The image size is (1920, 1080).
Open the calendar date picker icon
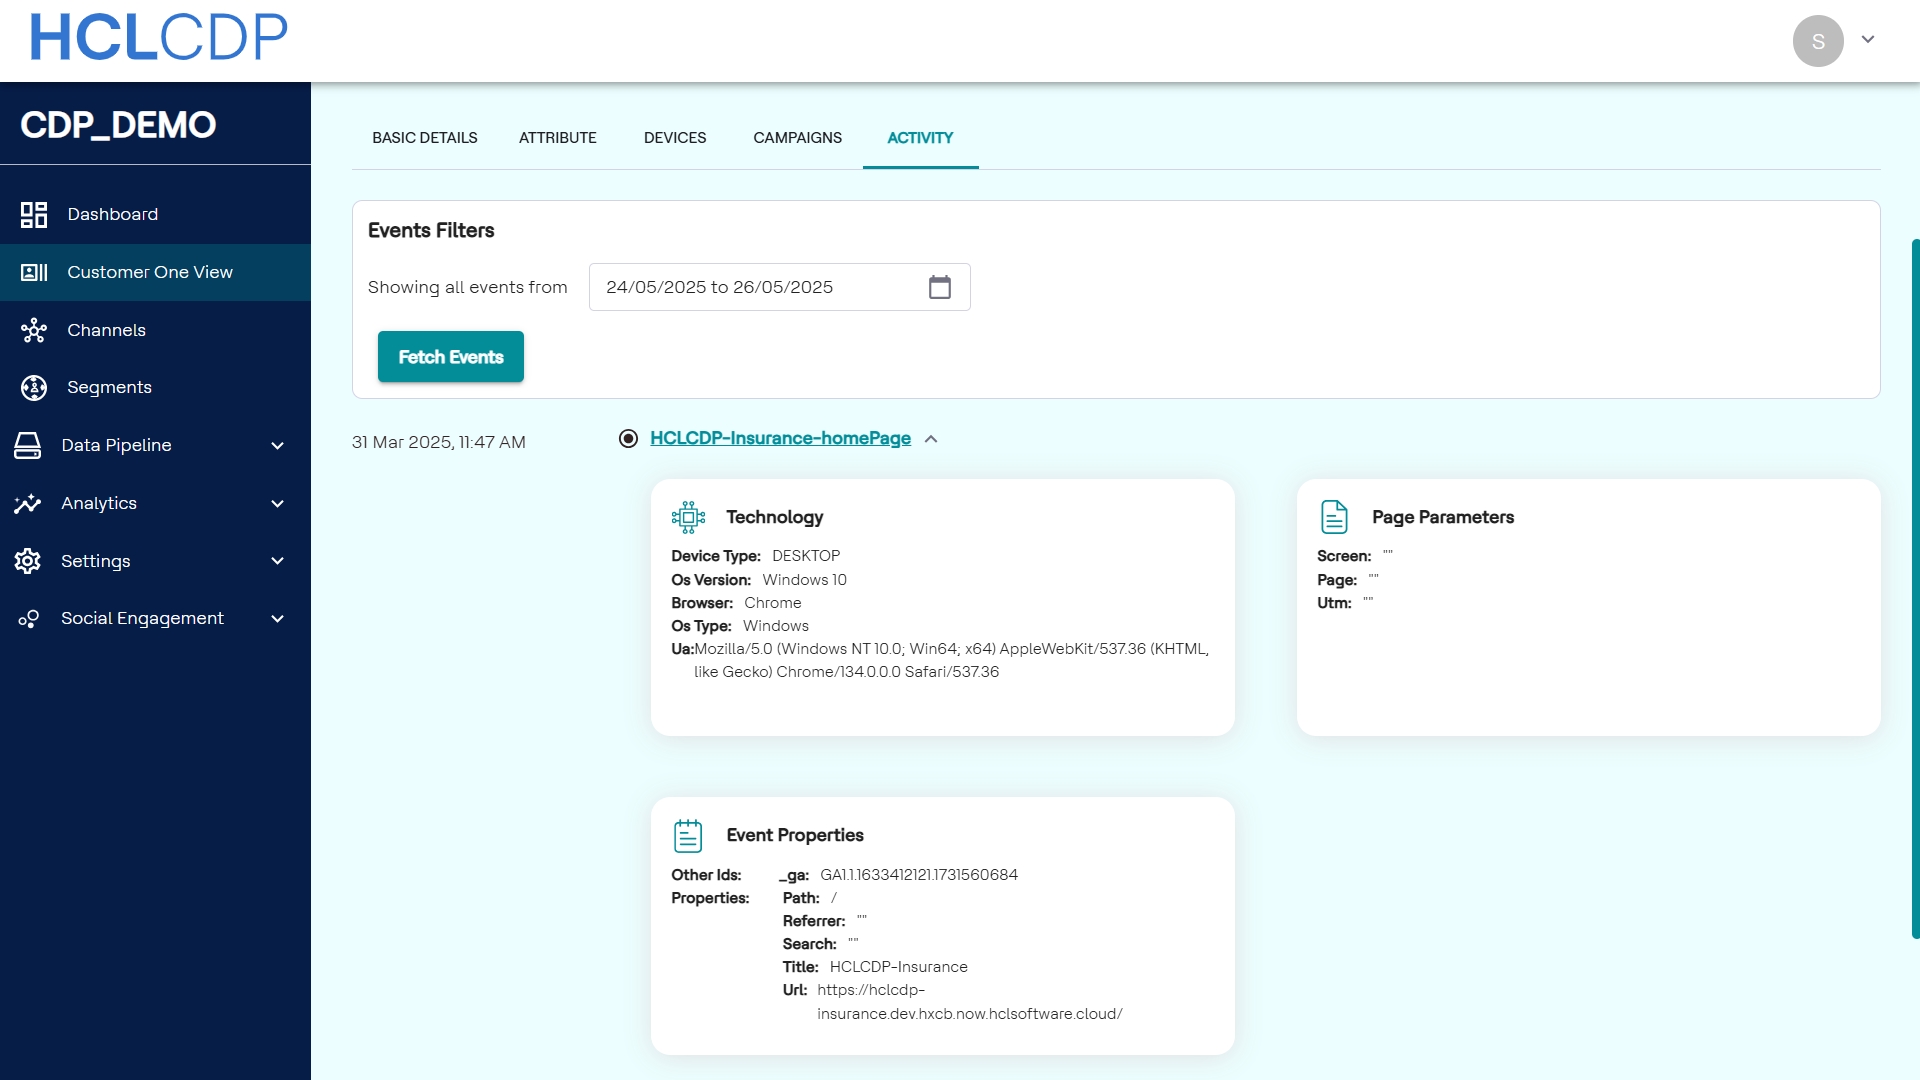point(939,288)
